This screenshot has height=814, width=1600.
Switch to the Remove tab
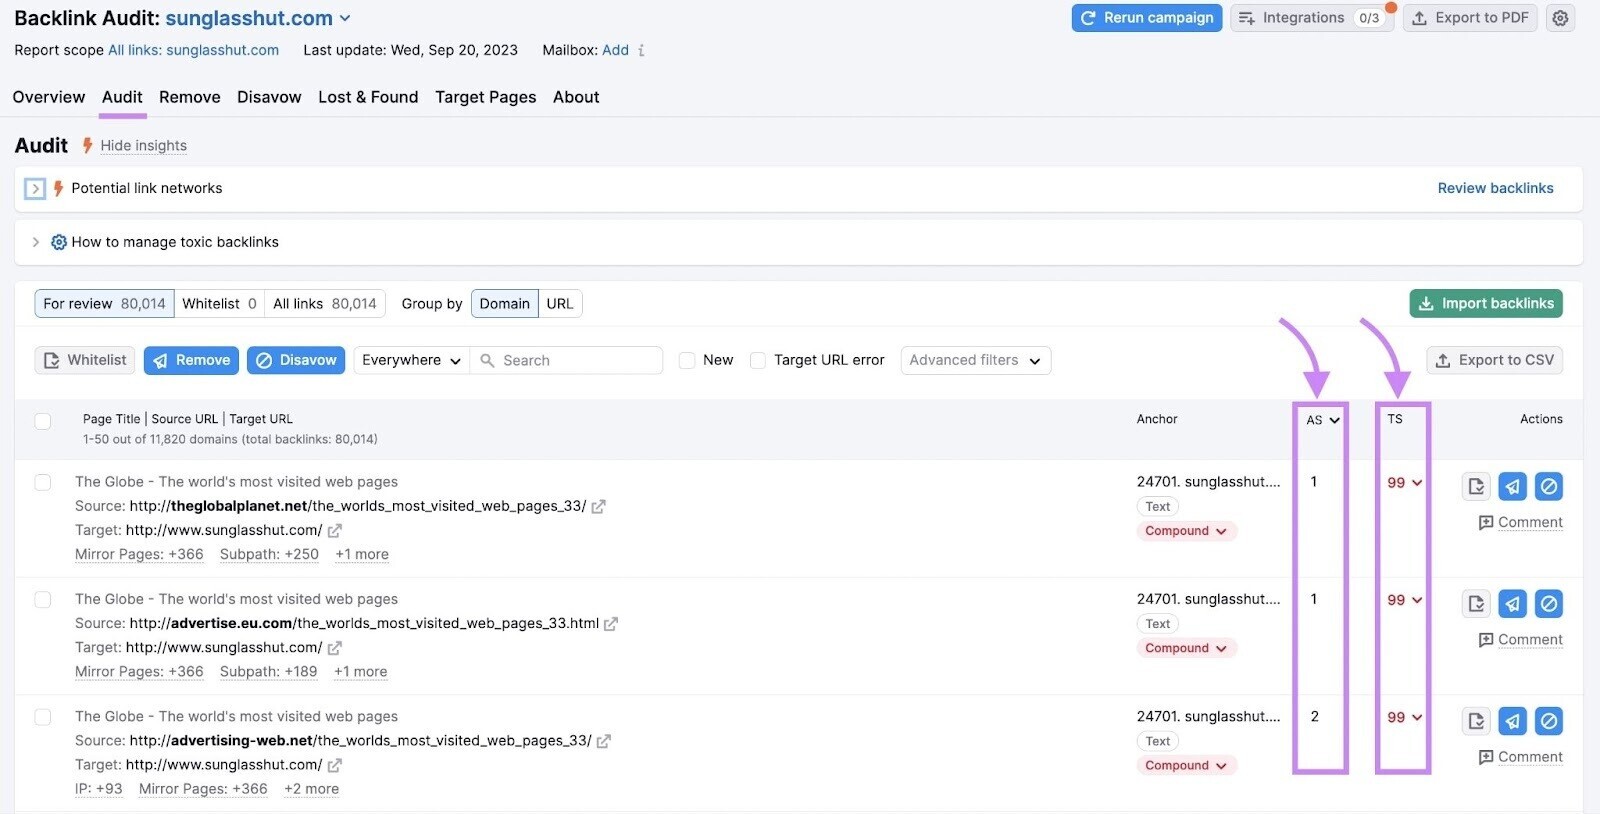pyautogui.click(x=190, y=97)
